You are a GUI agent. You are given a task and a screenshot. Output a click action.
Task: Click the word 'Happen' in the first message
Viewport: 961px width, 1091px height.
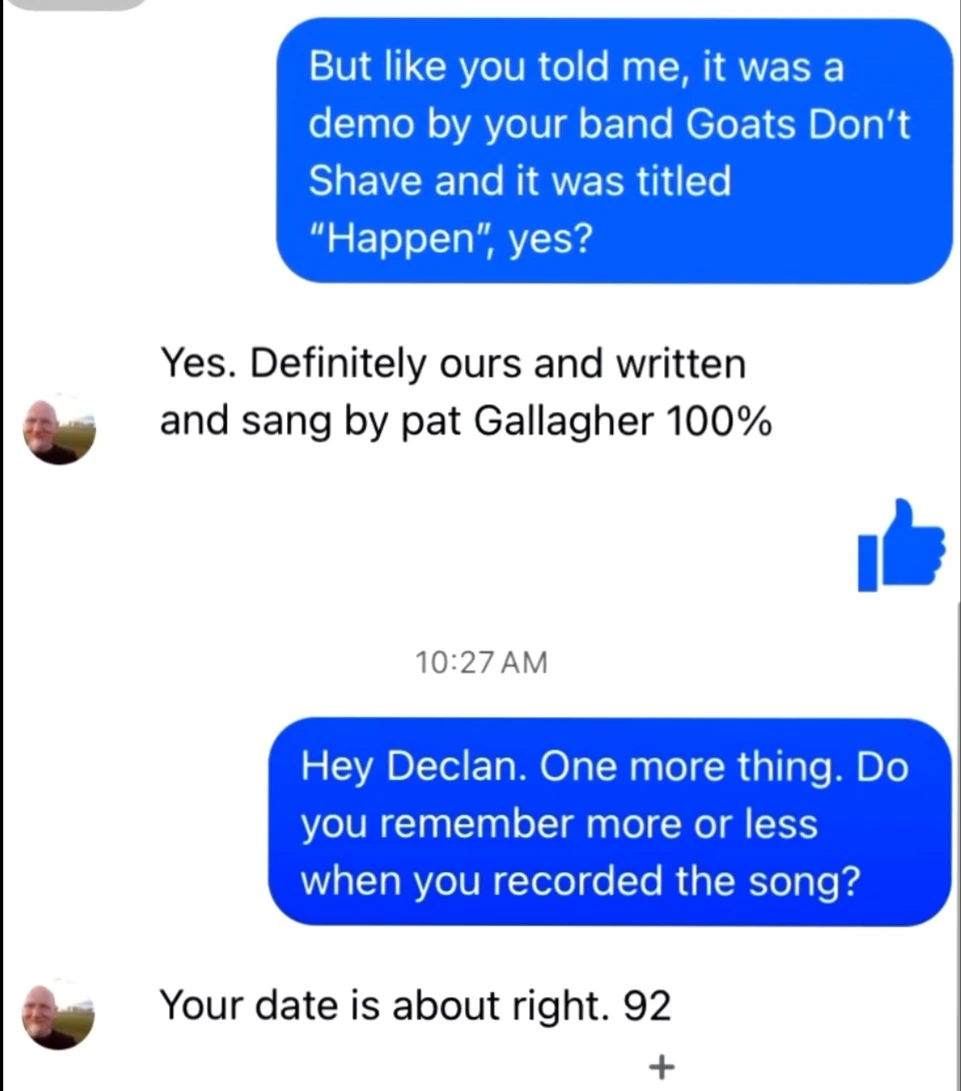click(400, 238)
